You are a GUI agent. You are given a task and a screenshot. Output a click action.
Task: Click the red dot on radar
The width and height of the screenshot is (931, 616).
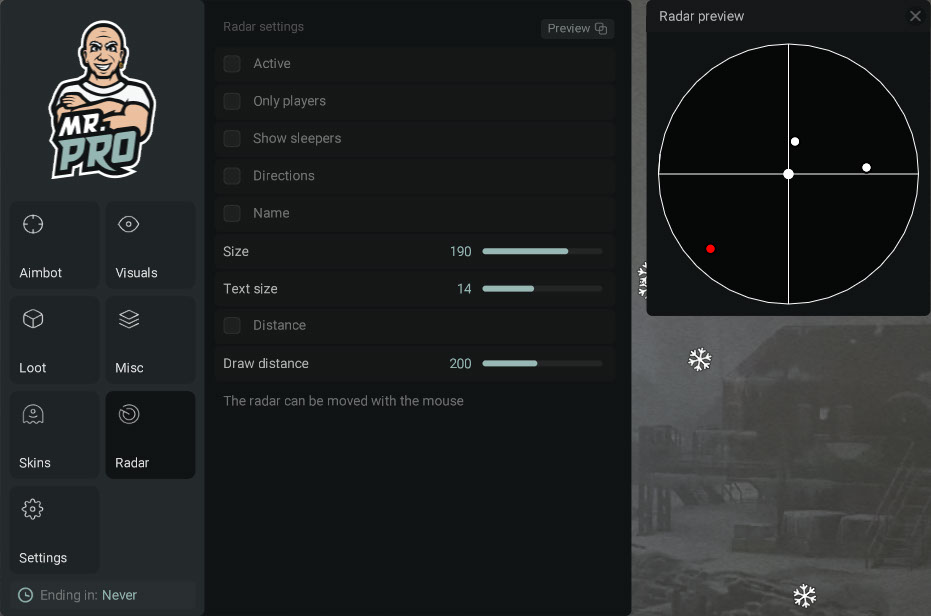710,249
